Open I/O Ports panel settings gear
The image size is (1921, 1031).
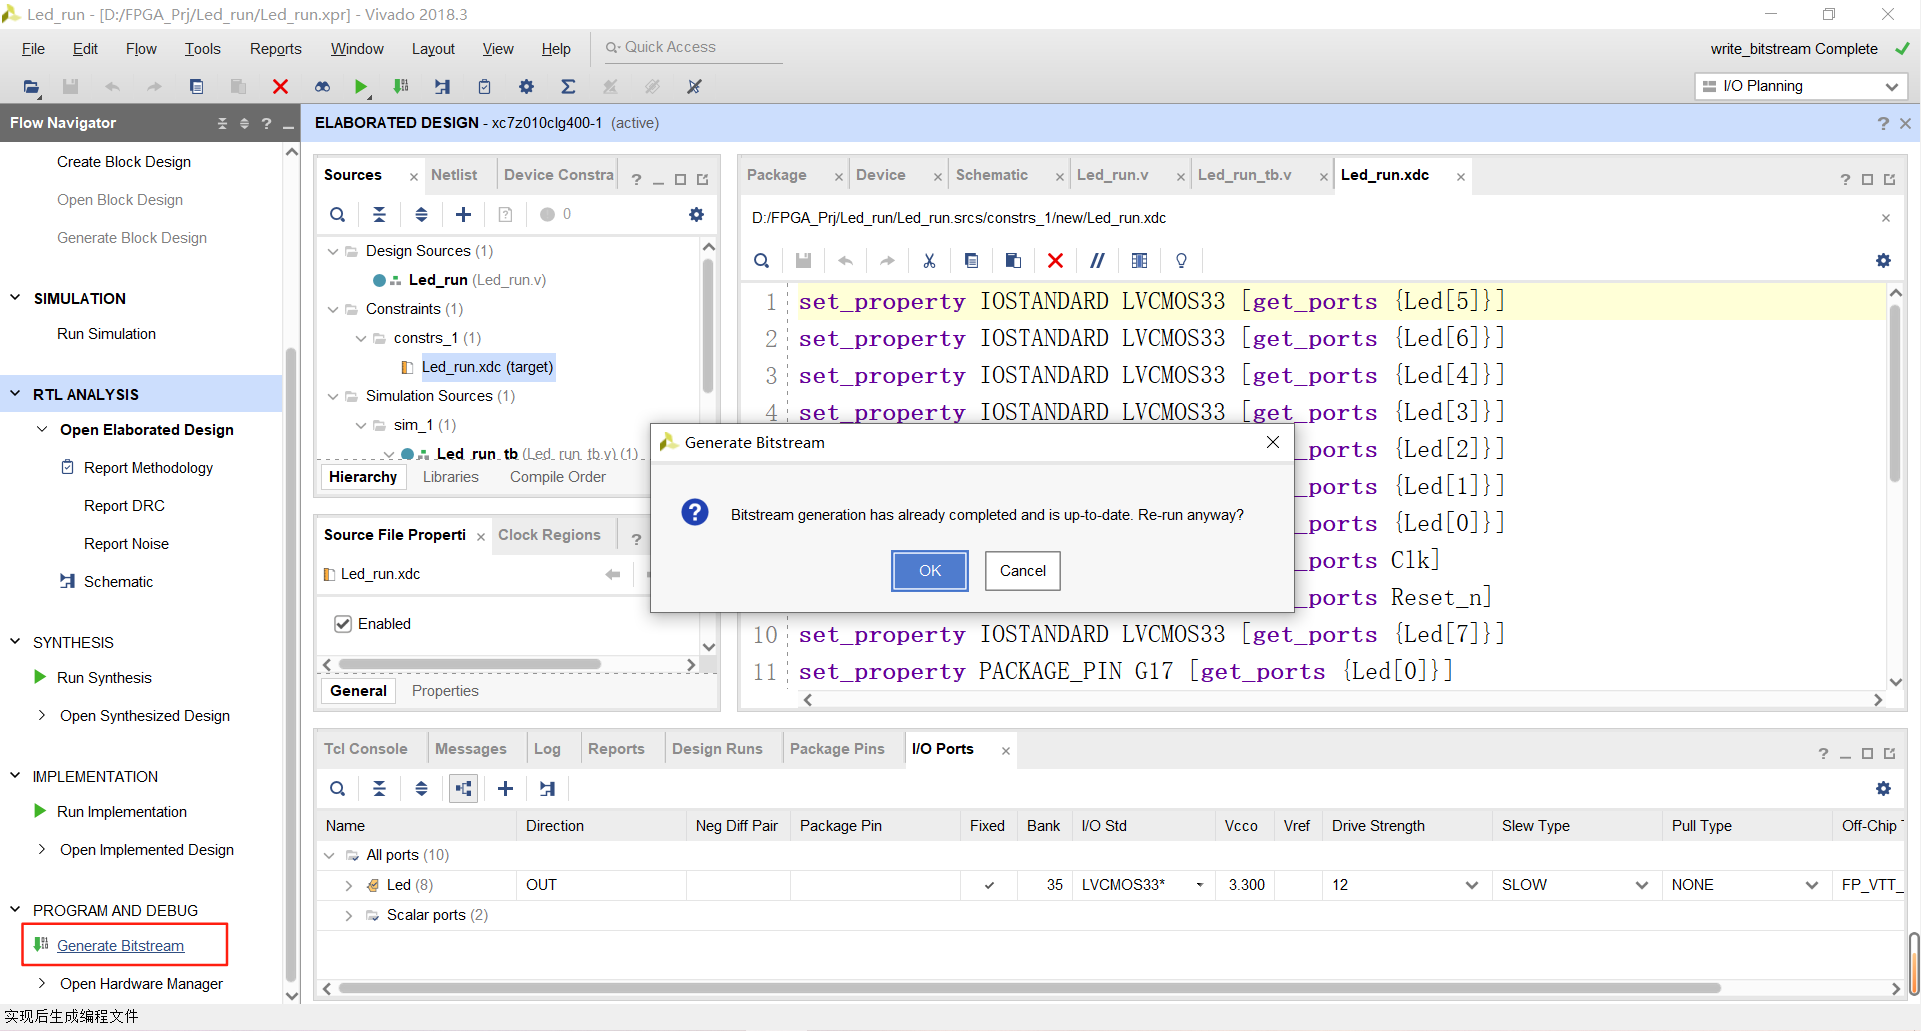(x=1883, y=789)
